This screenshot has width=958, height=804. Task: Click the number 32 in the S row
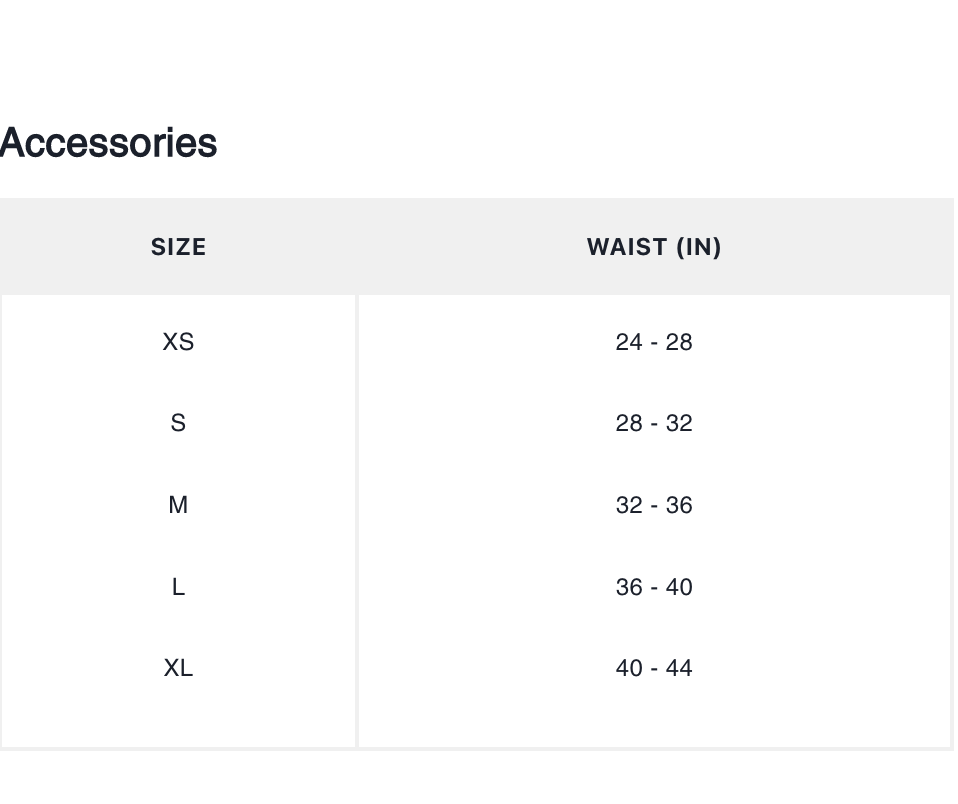click(679, 423)
